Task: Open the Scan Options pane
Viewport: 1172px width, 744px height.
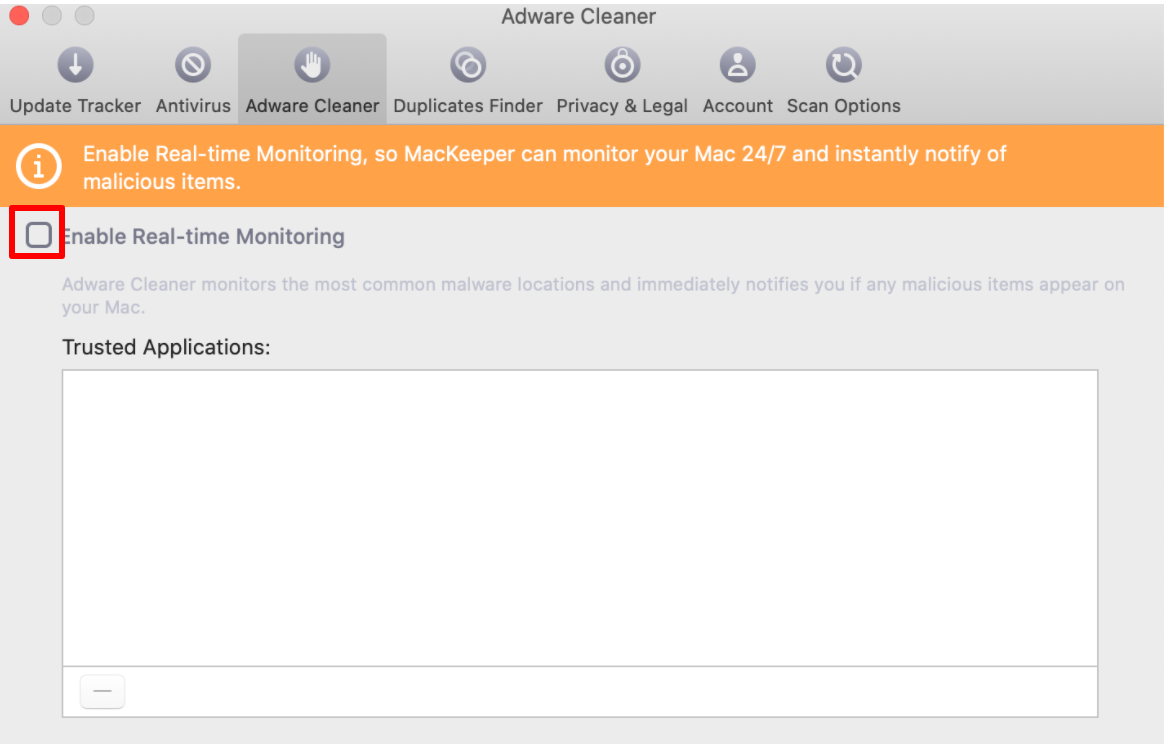Action: (x=843, y=79)
